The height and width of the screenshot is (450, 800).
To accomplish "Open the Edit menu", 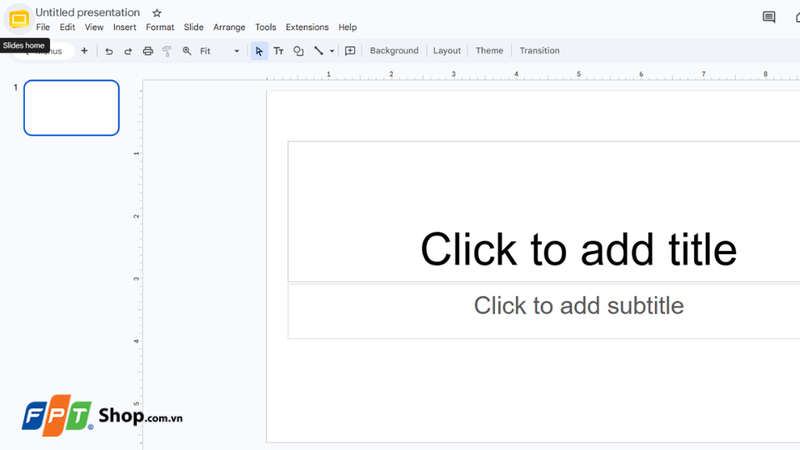I will pos(67,27).
